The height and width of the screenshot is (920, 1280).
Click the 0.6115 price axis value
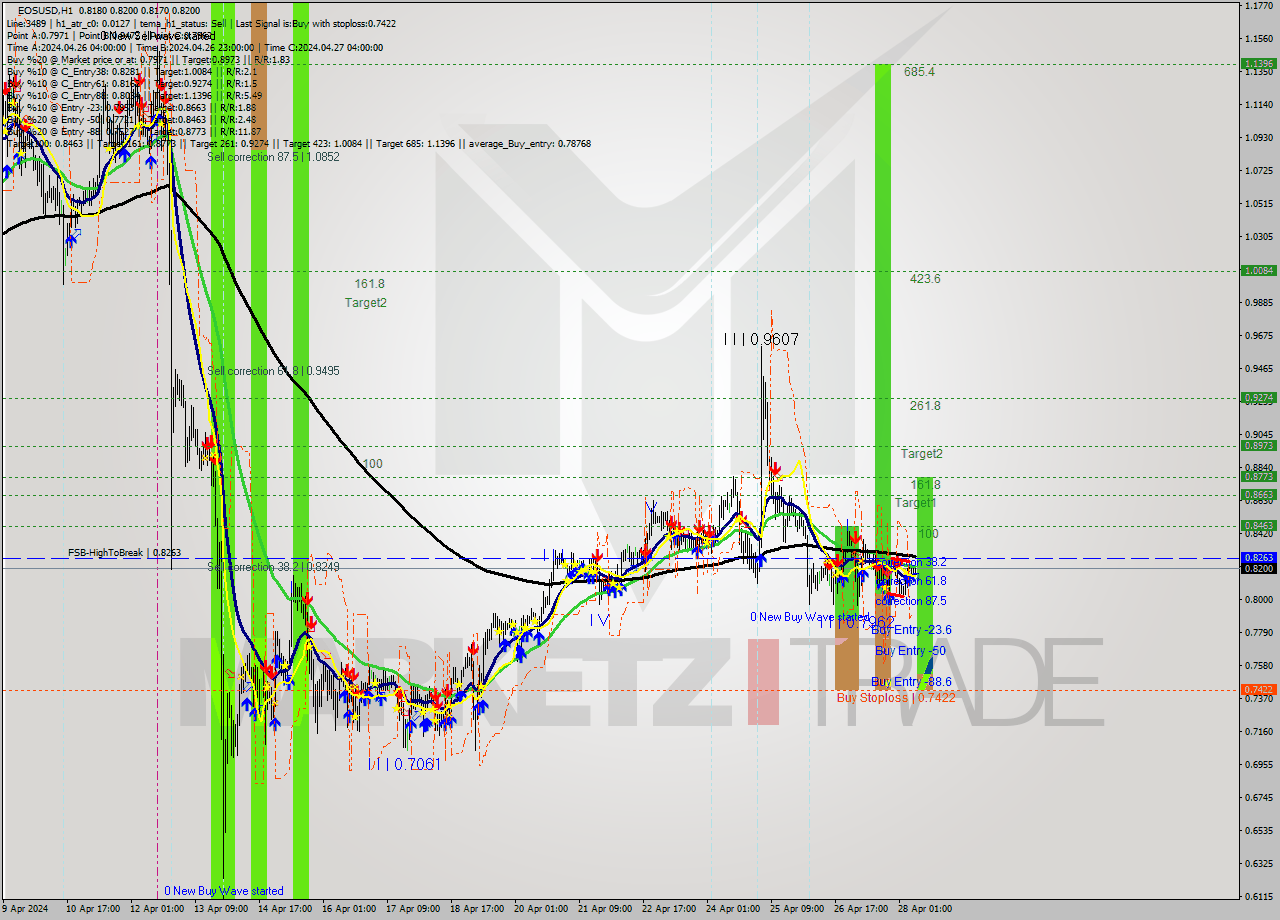point(1258,896)
